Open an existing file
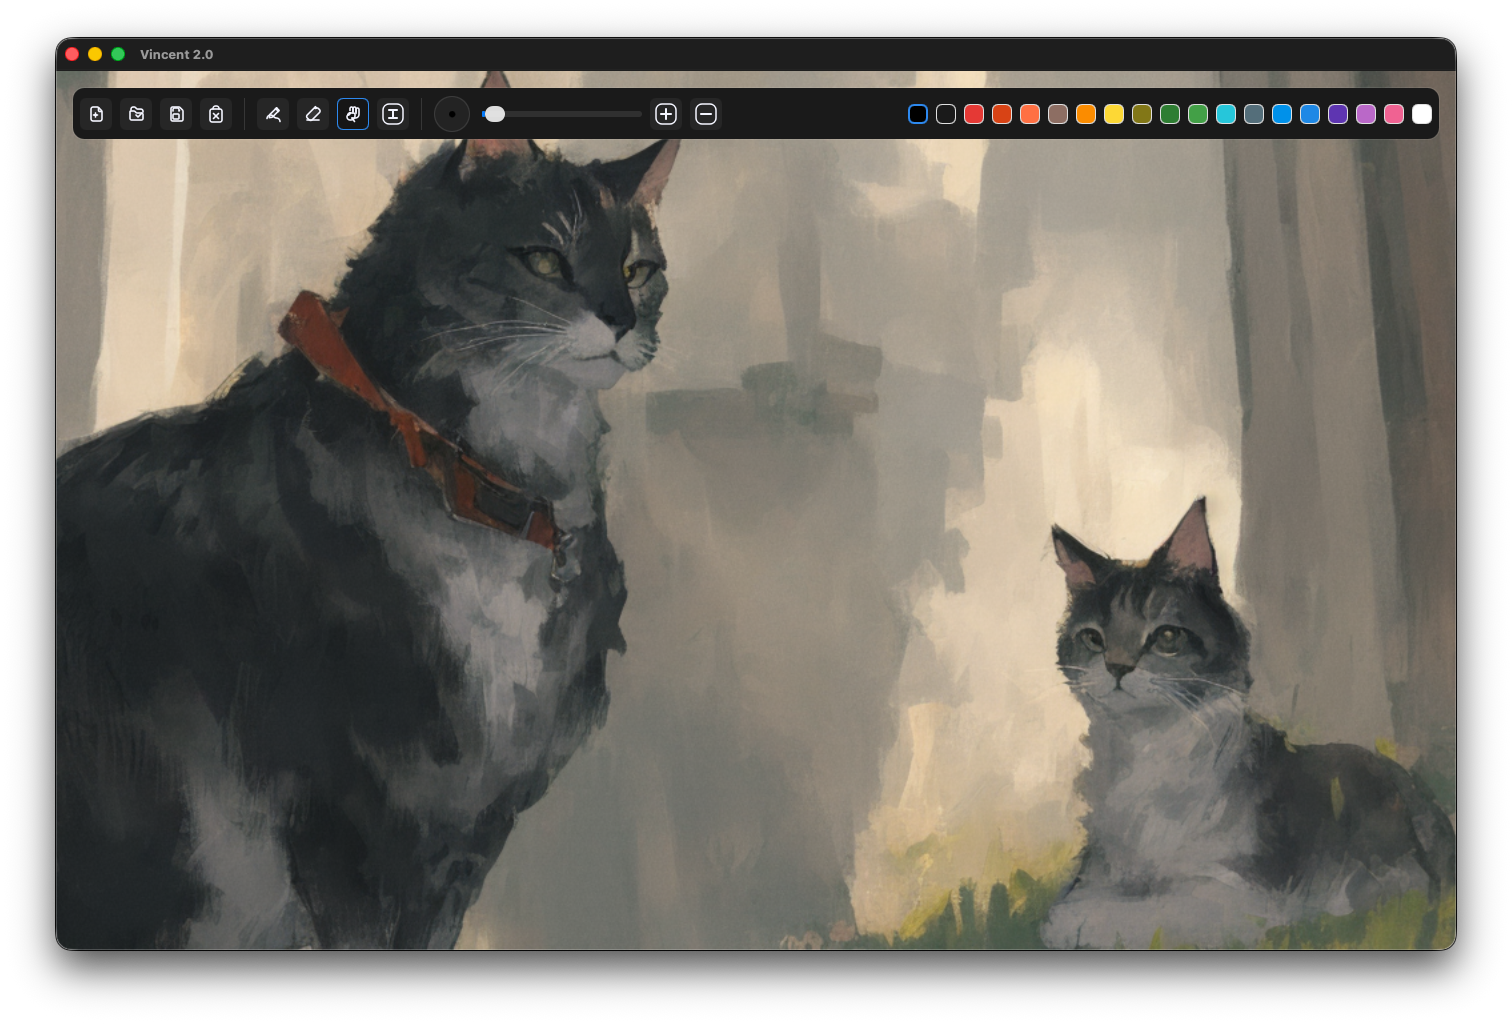Screen dimensions: 1512x1024 coord(137,114)
